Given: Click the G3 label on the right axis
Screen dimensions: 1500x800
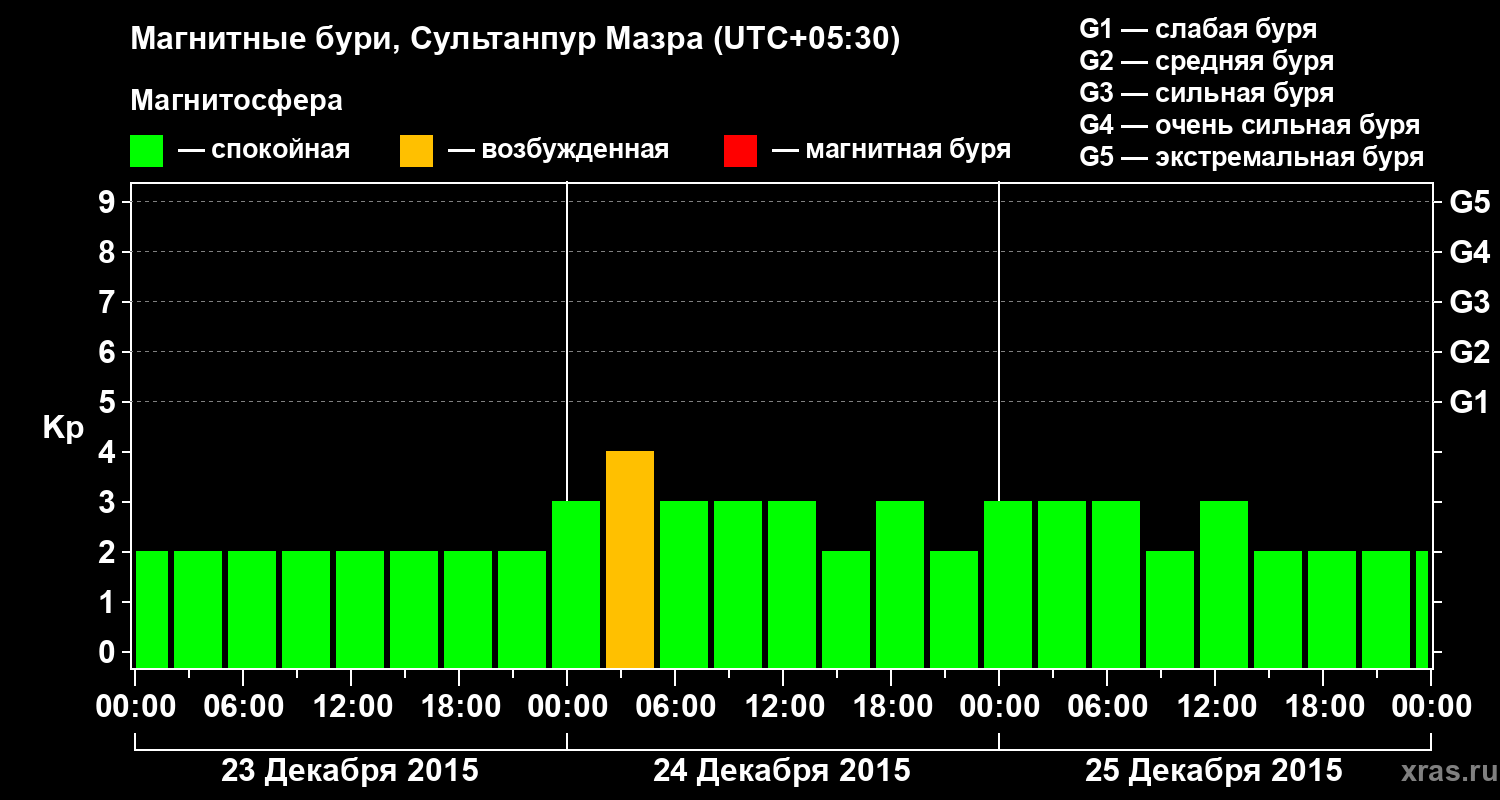Looking at the screenshot, I should click(x=1470, y=302).
